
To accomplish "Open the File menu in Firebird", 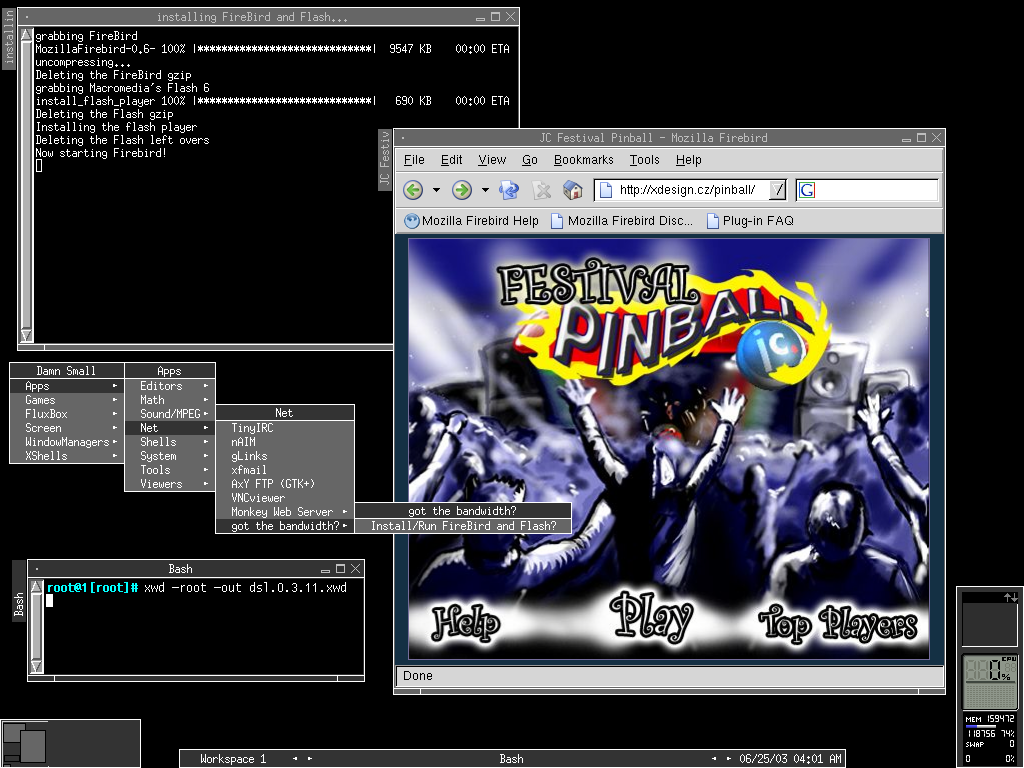I will 414,160.
